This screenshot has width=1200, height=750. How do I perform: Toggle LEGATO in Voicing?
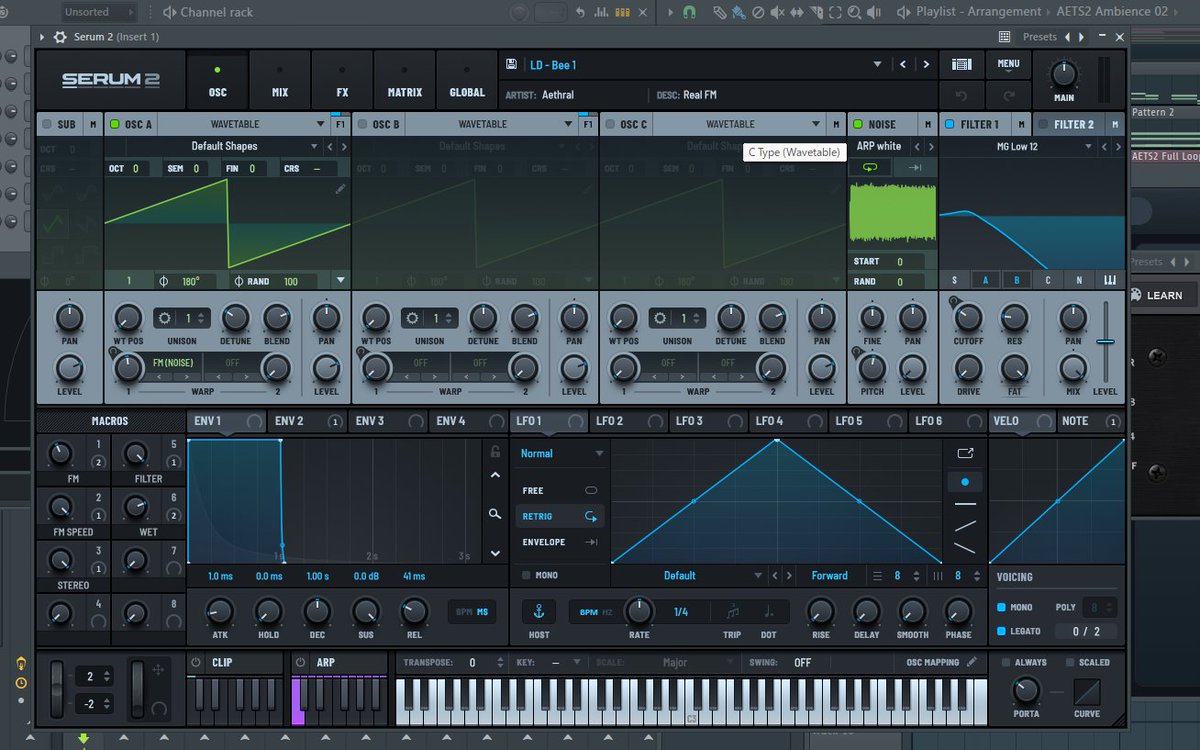point(1001,631)
